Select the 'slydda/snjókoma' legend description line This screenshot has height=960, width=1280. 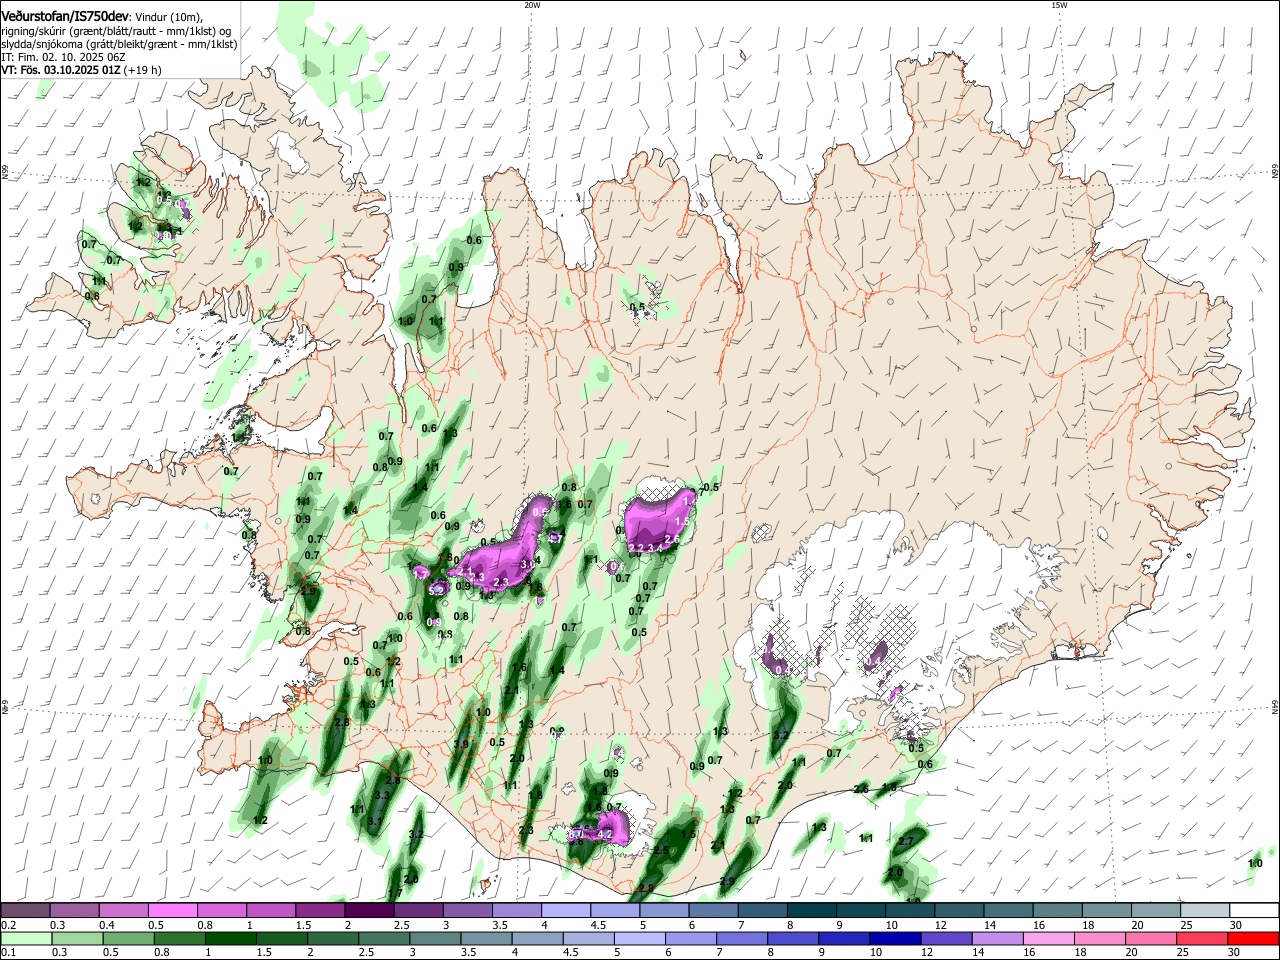(x=119, y=45)
